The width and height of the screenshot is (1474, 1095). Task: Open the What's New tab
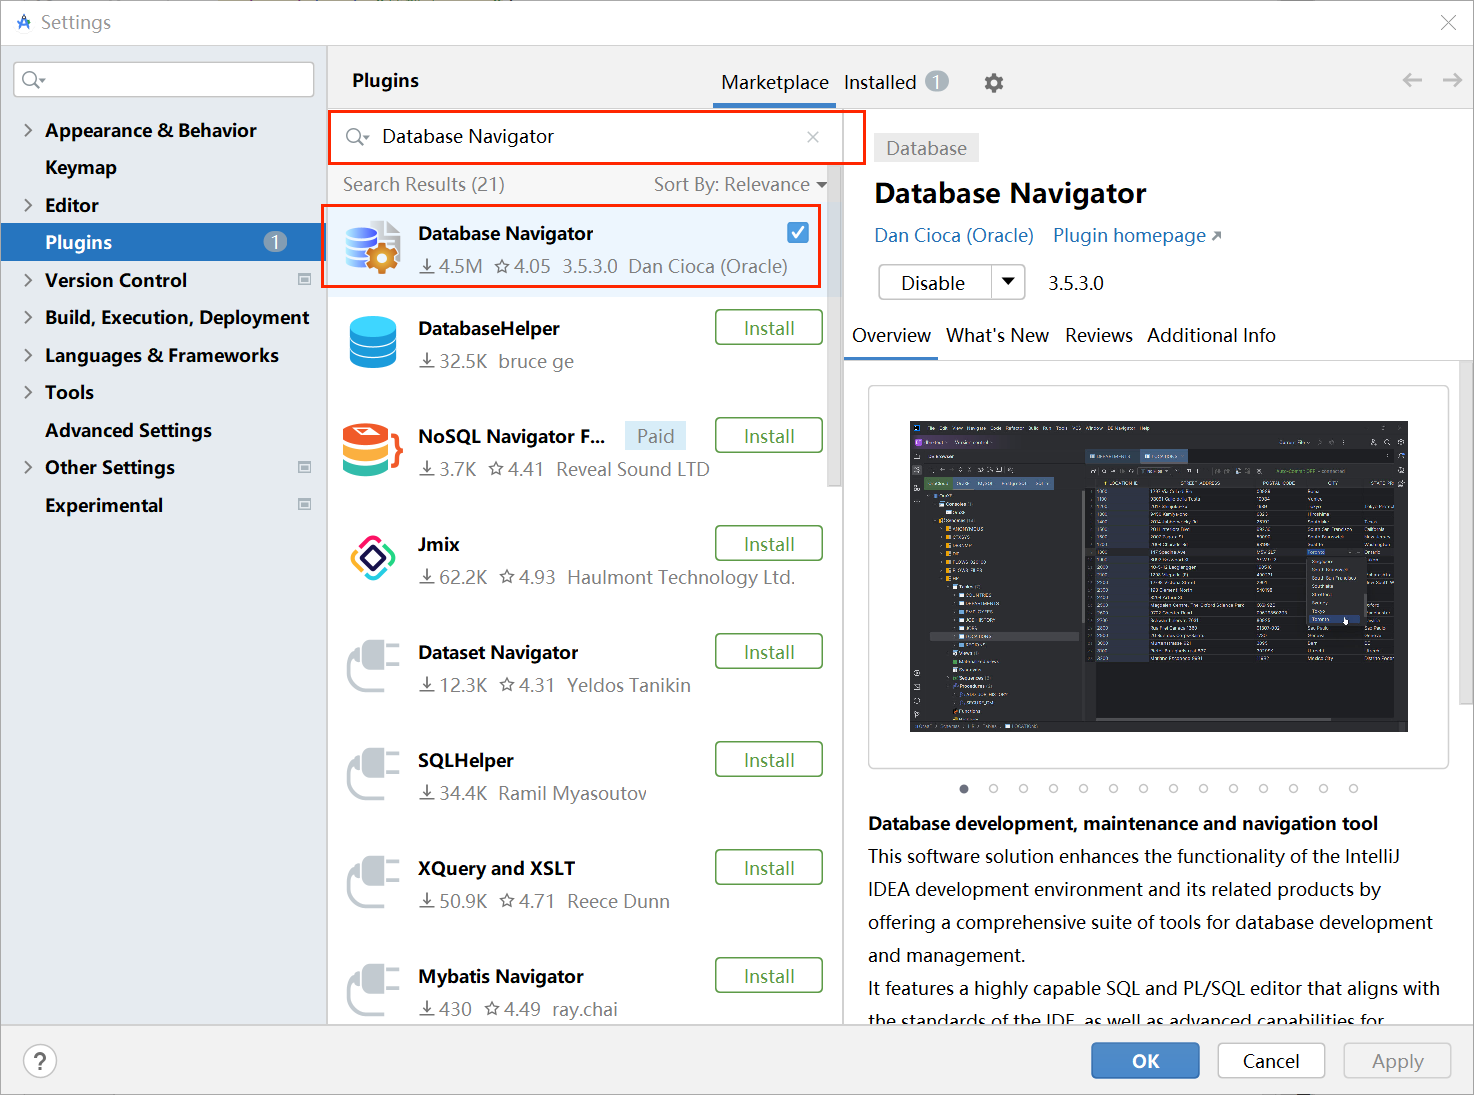pyautogui.click(x=997, y=335)
